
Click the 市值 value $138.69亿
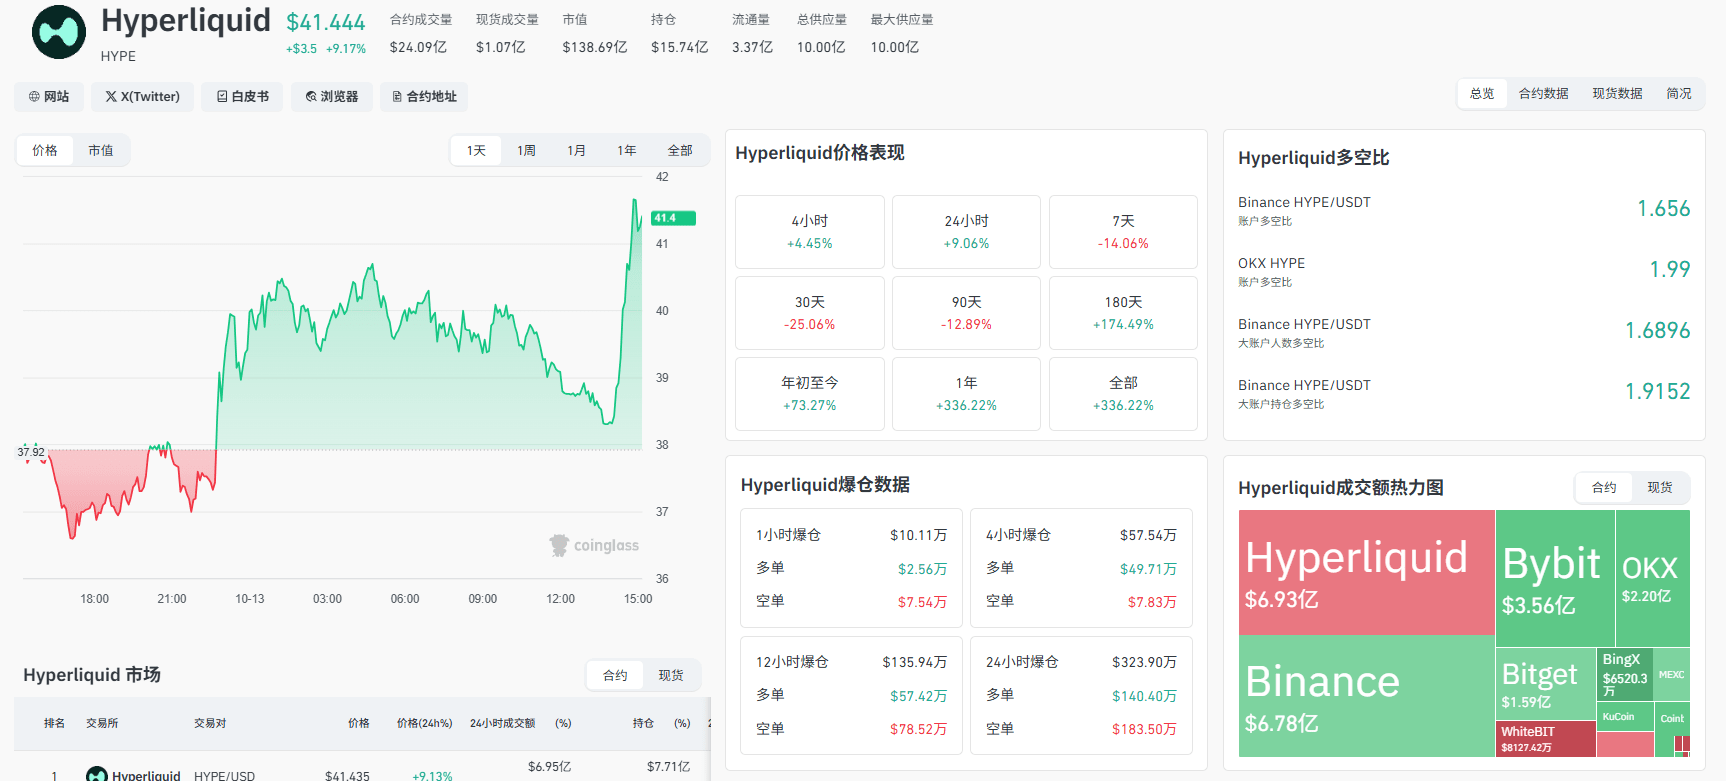pyautogui.click(x=594, y=47)
